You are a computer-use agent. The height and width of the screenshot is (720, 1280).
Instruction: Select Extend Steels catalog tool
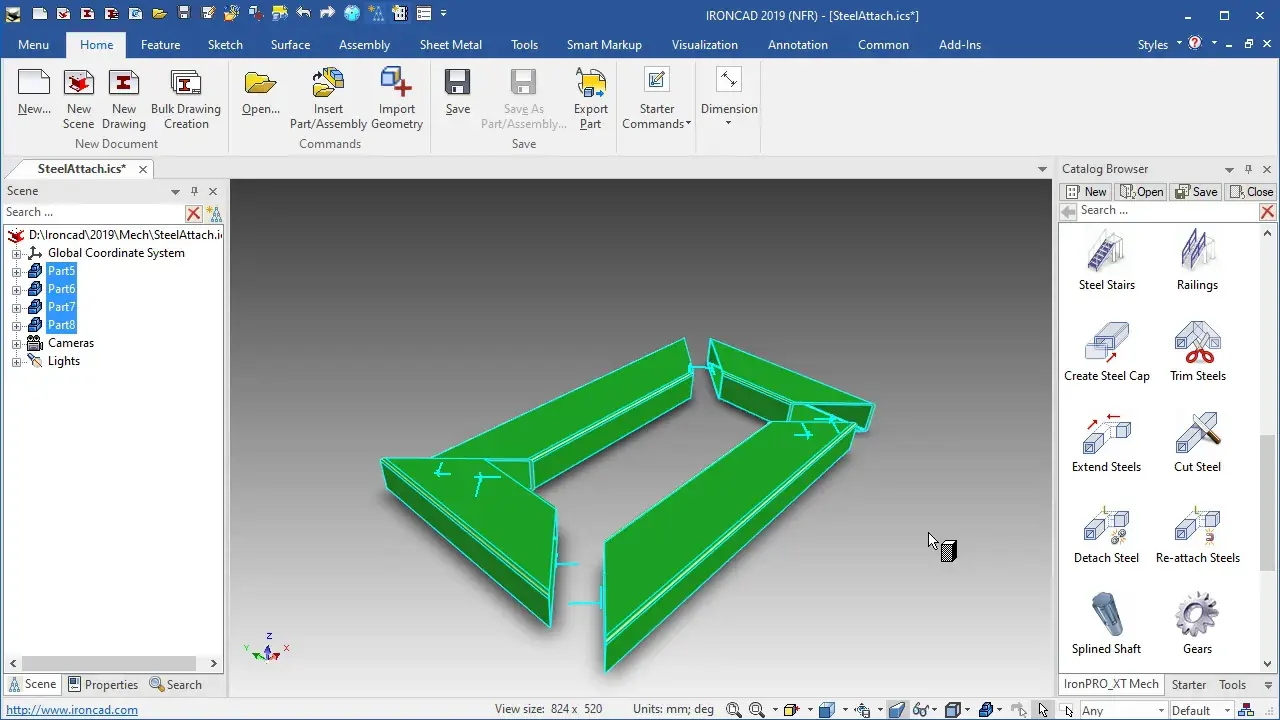[x=1106, y=443]
